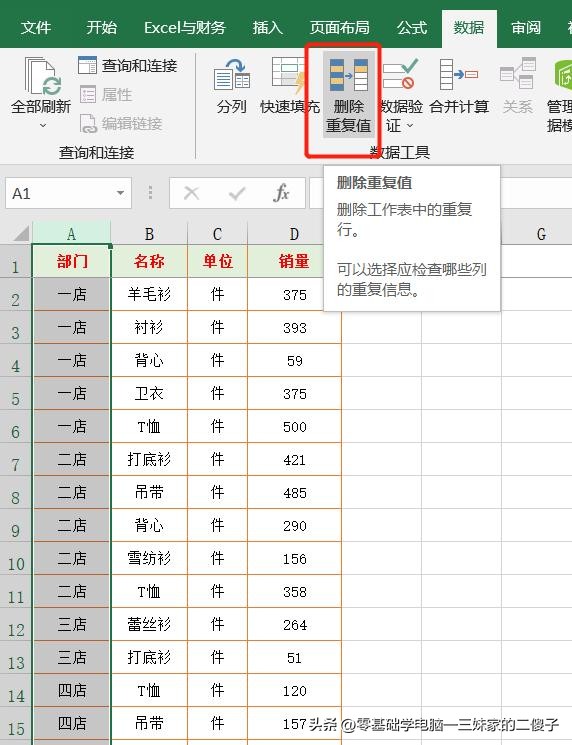Expand the Name Box dropdown arrow
This screenshot has width=572, height=745.
pos(121,193)
